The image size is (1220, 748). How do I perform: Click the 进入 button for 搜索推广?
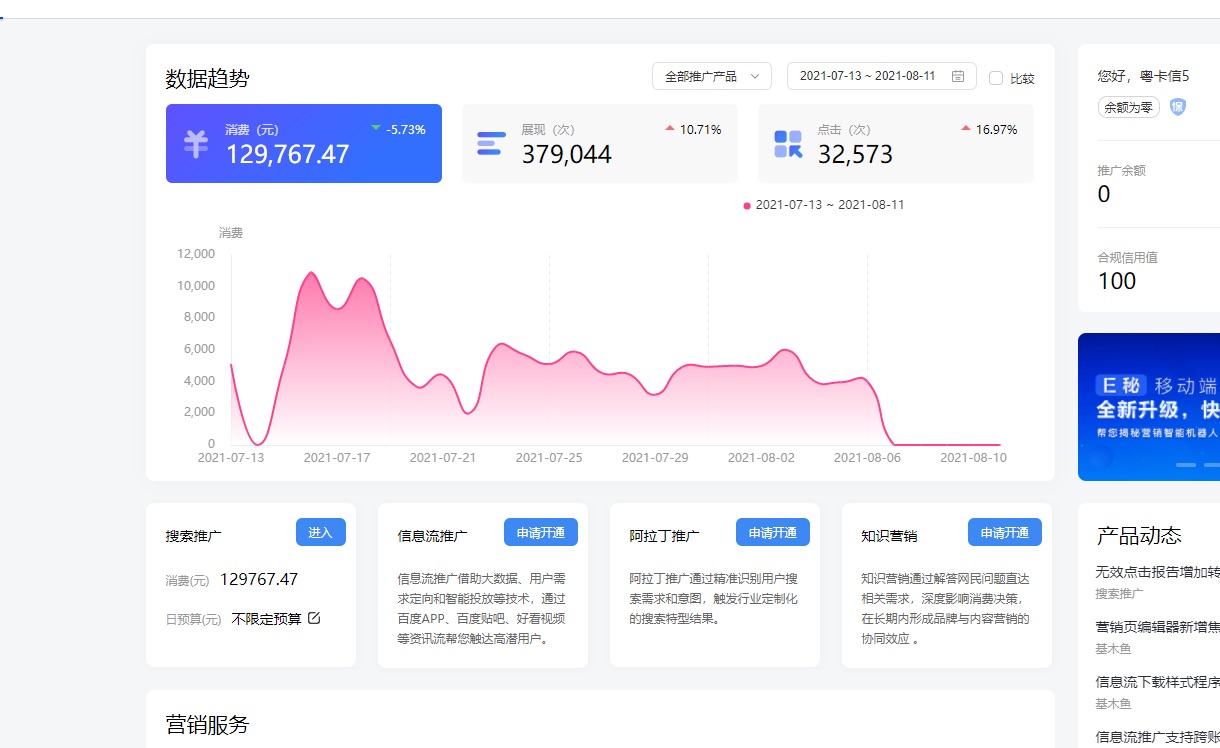point(321,534)
